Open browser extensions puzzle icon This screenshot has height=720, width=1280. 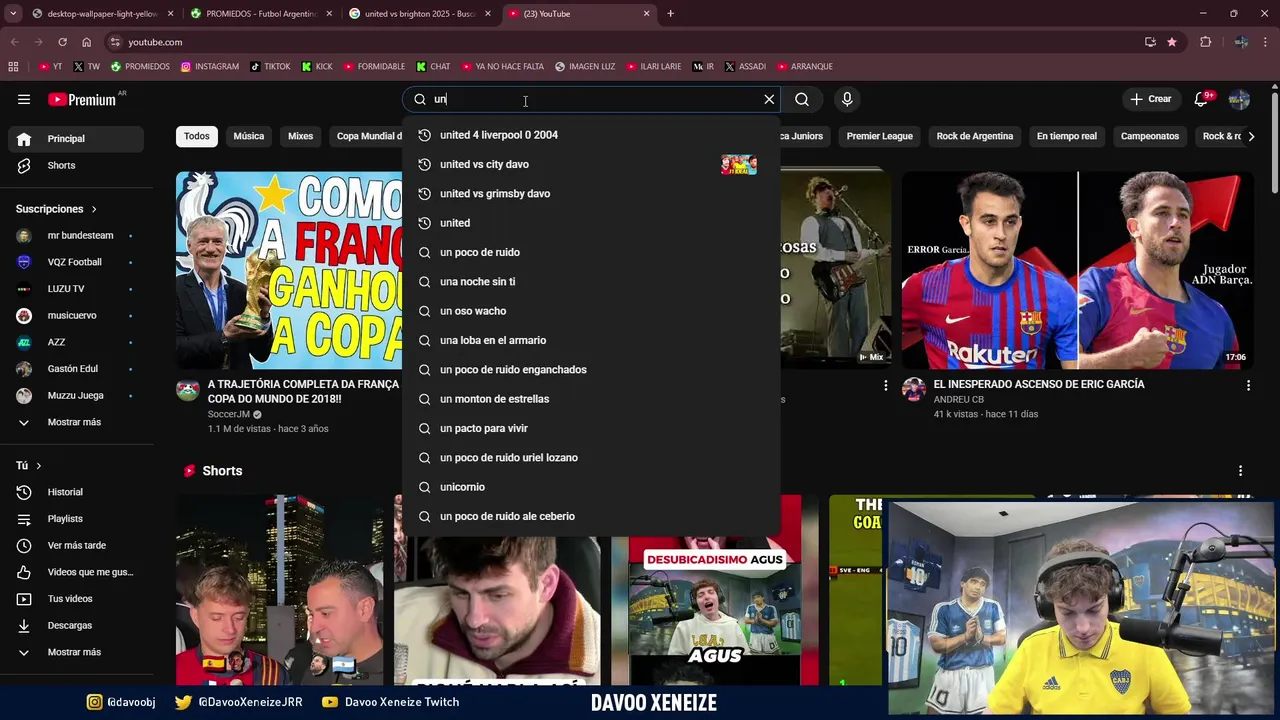coord(1206,42)
